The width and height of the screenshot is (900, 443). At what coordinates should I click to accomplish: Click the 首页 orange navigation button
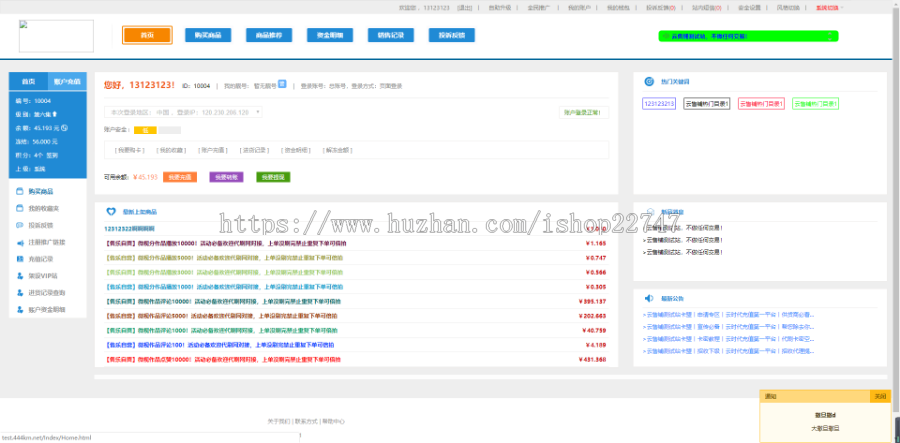[x=147, y=35]
